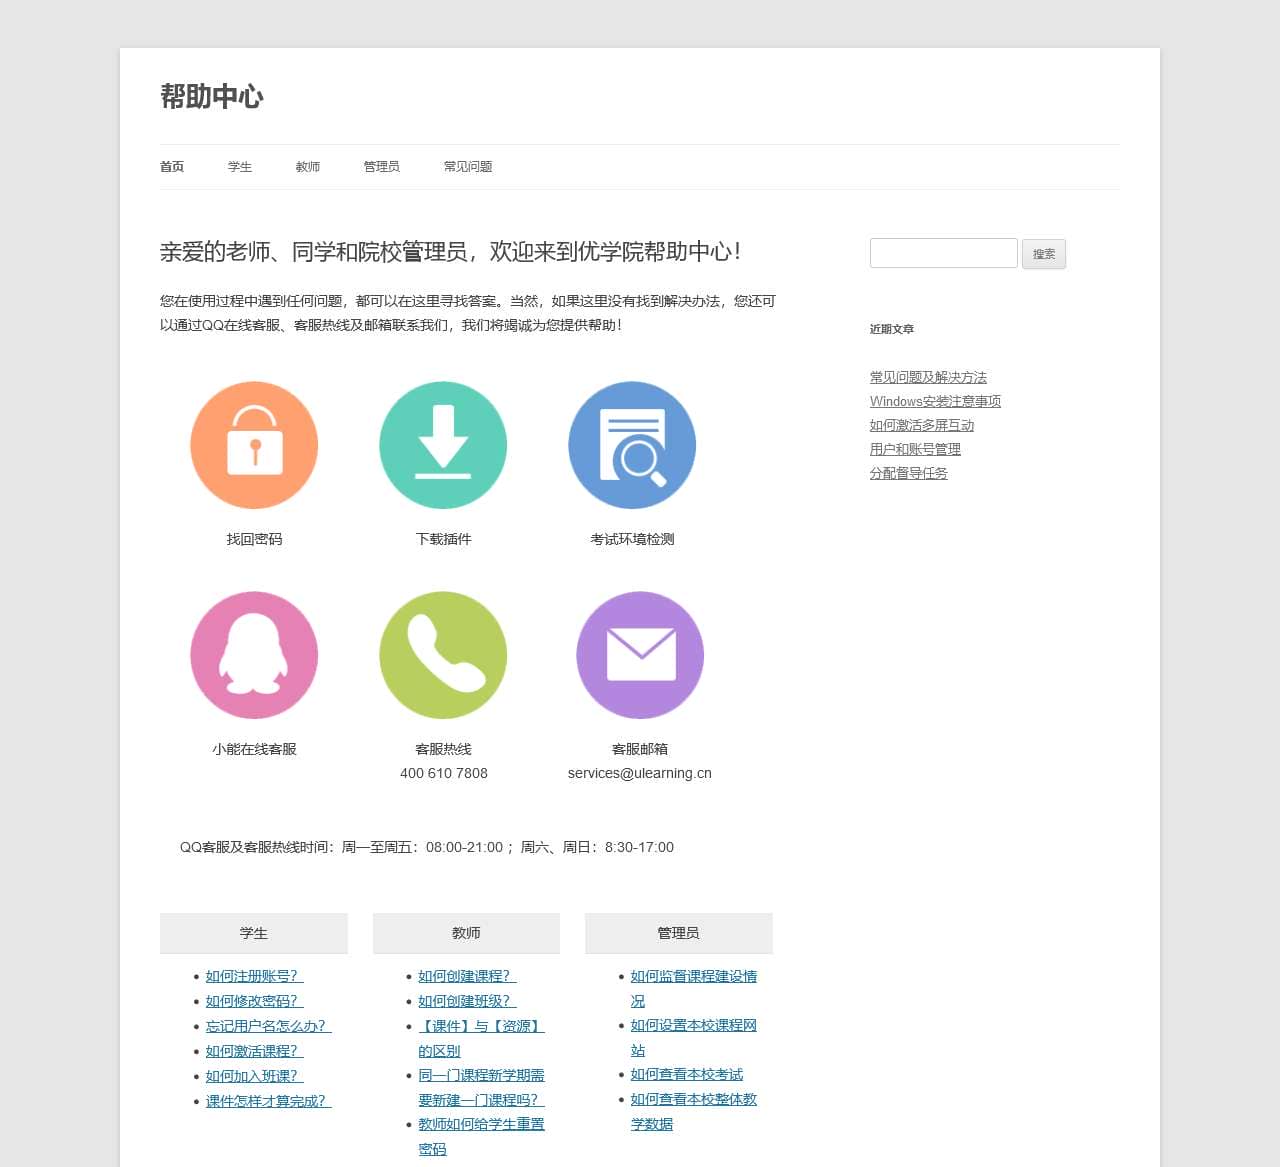Click the 如何监督课程建设情况 link under 管理员

click(693, 976)
